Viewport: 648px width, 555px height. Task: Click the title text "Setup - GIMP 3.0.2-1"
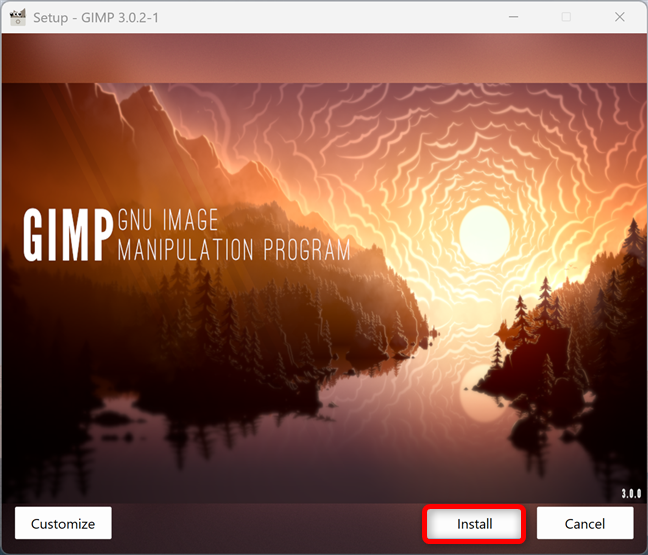point(96,18)
